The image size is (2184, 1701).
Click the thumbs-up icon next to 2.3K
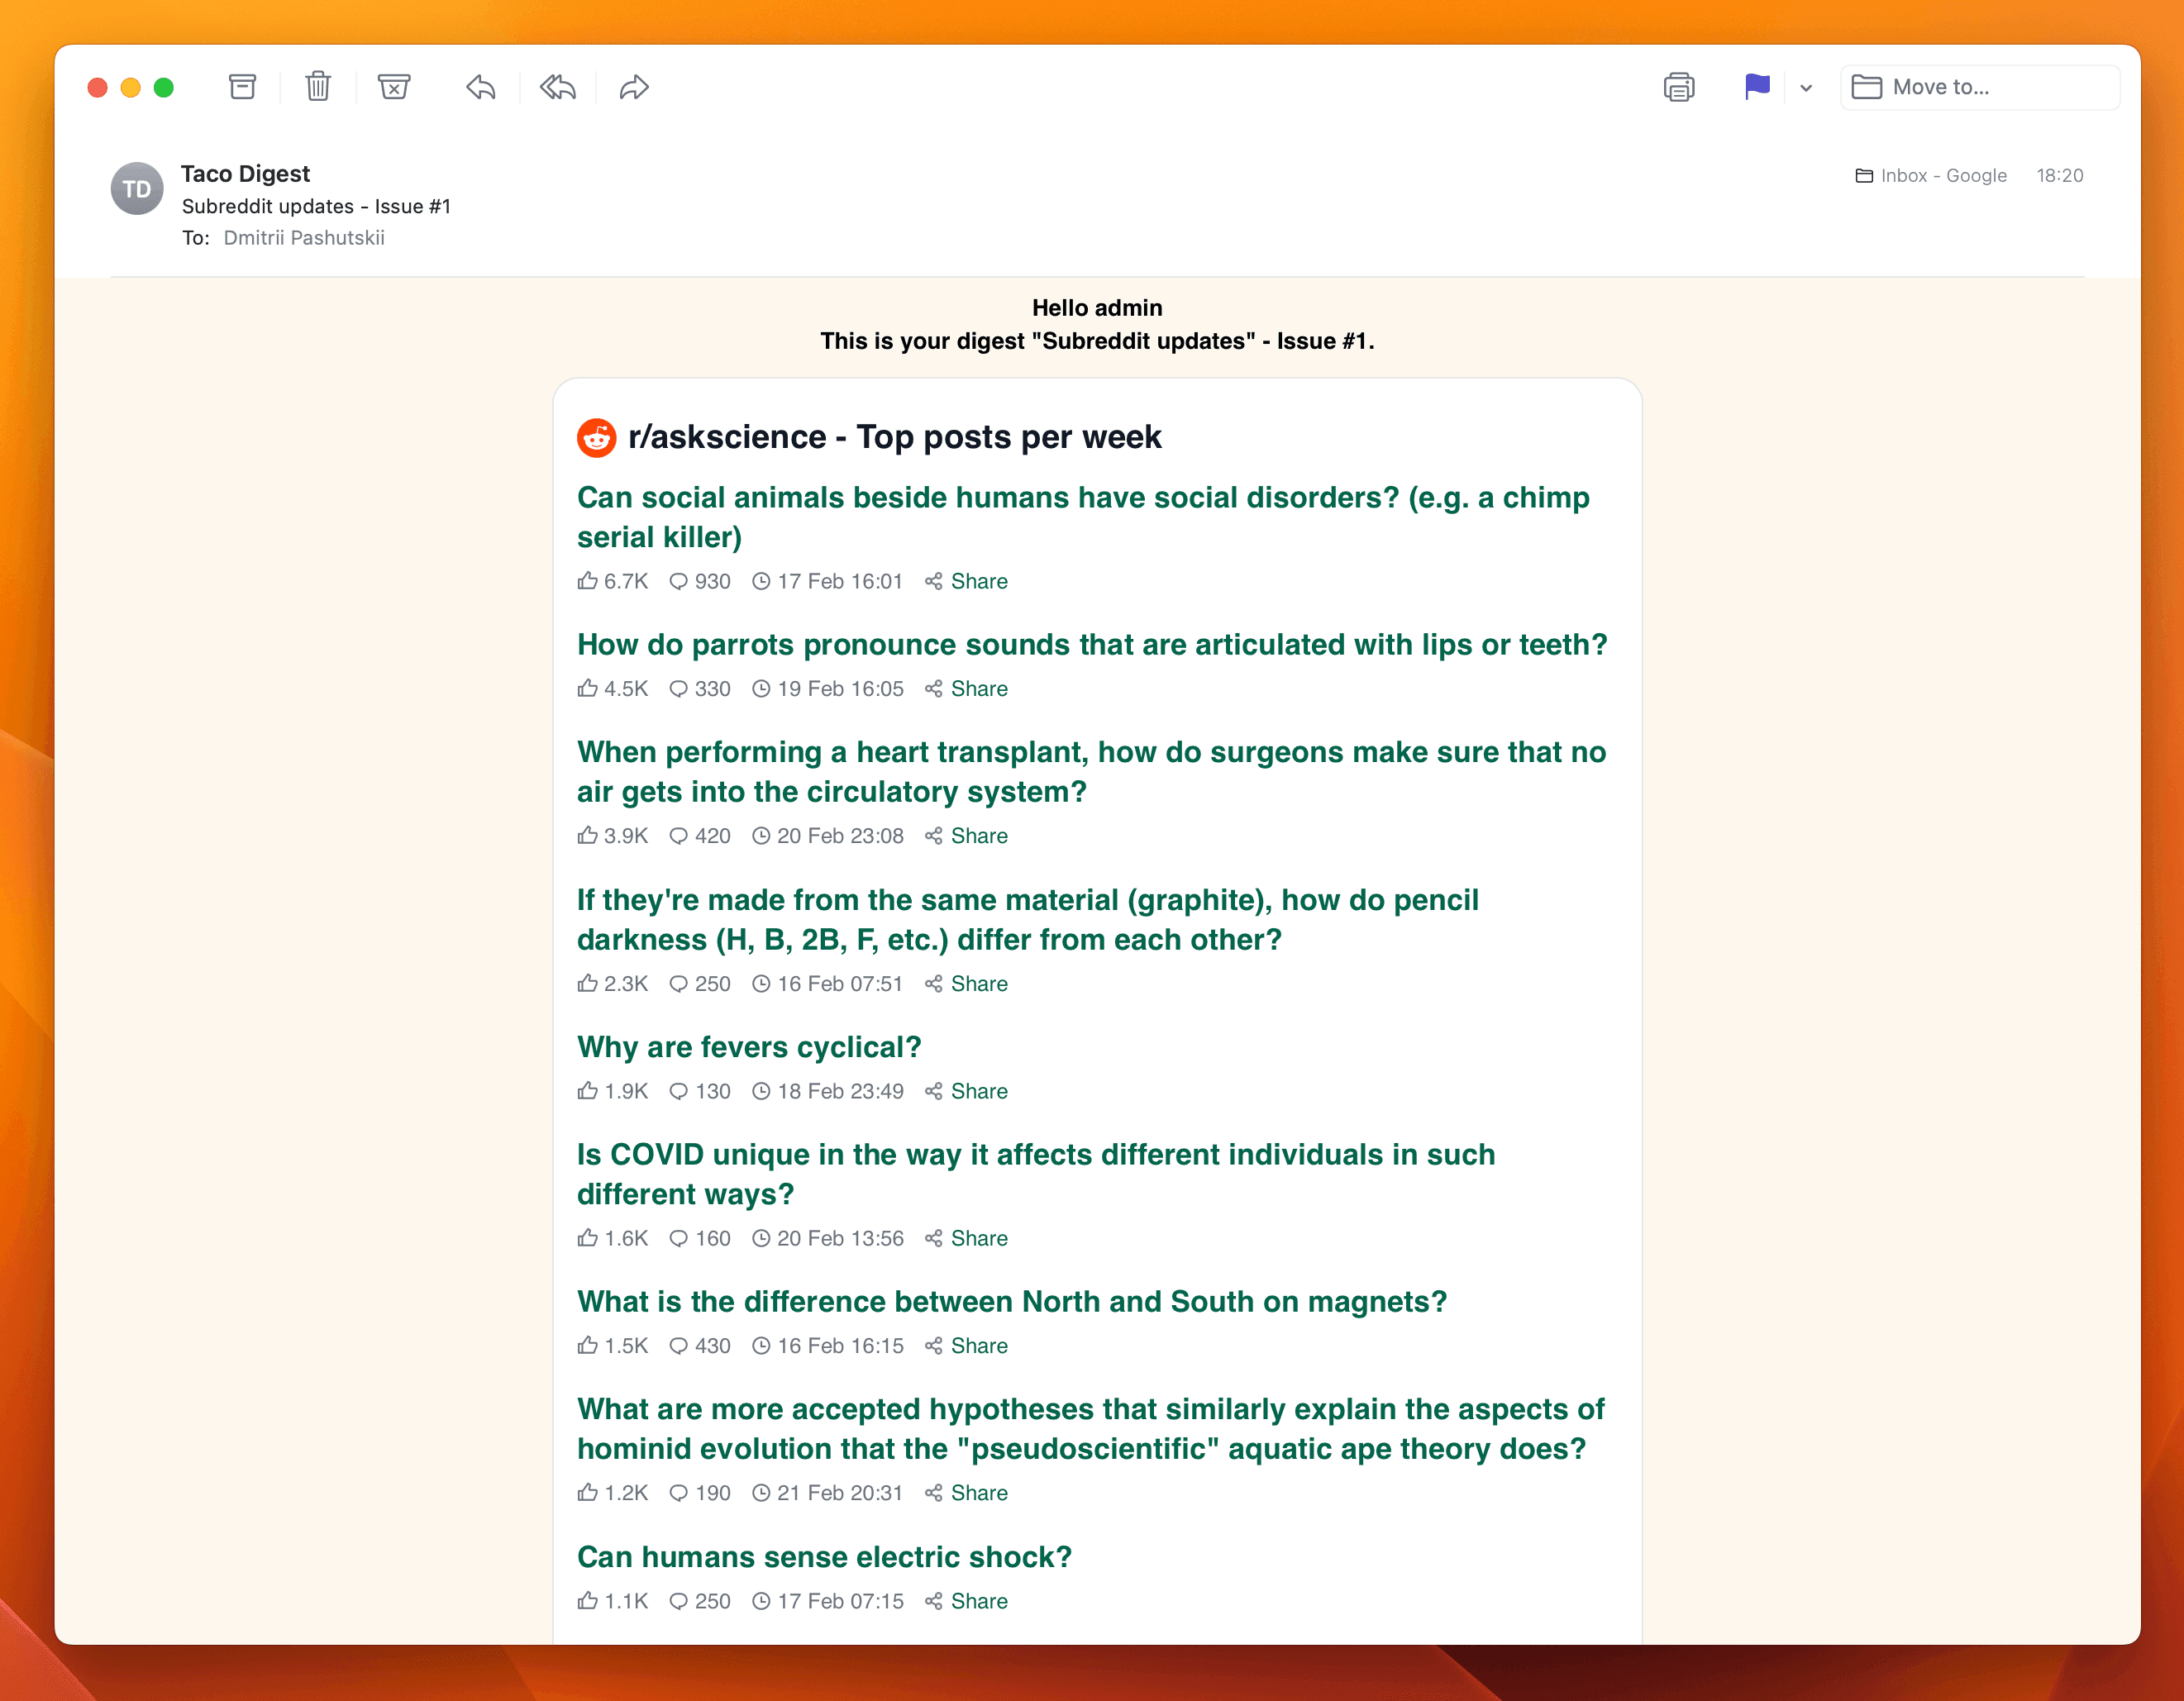pyautogui.click(x=588, y=983)
